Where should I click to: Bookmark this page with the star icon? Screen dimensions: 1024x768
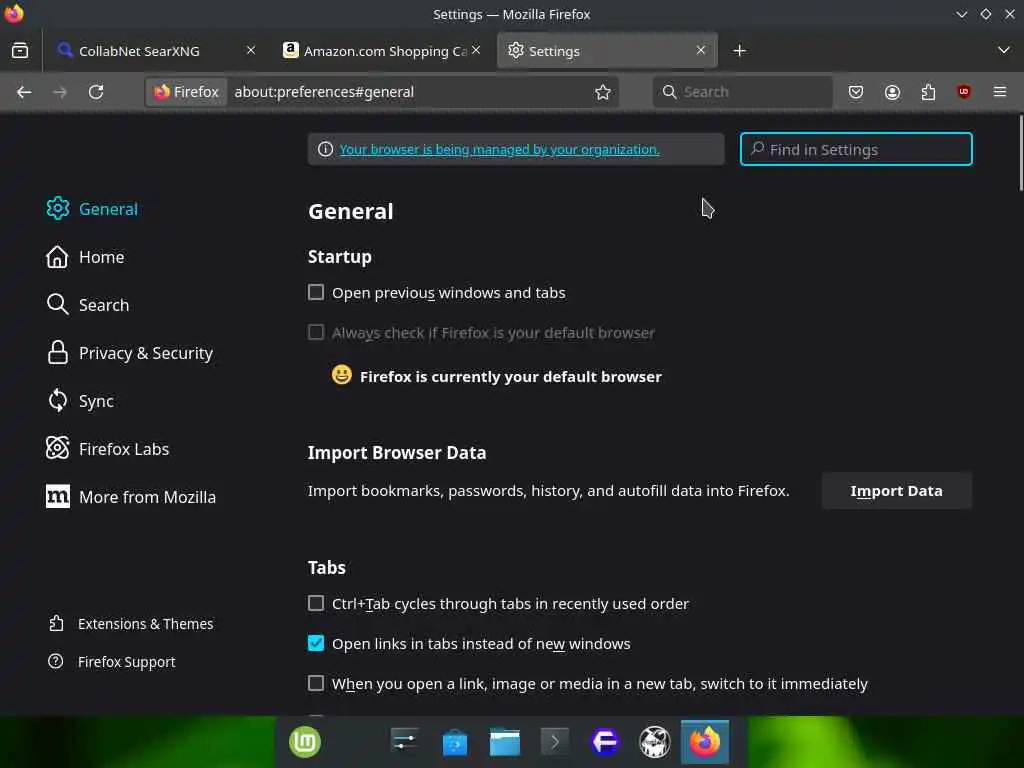[x=603, y=92]
